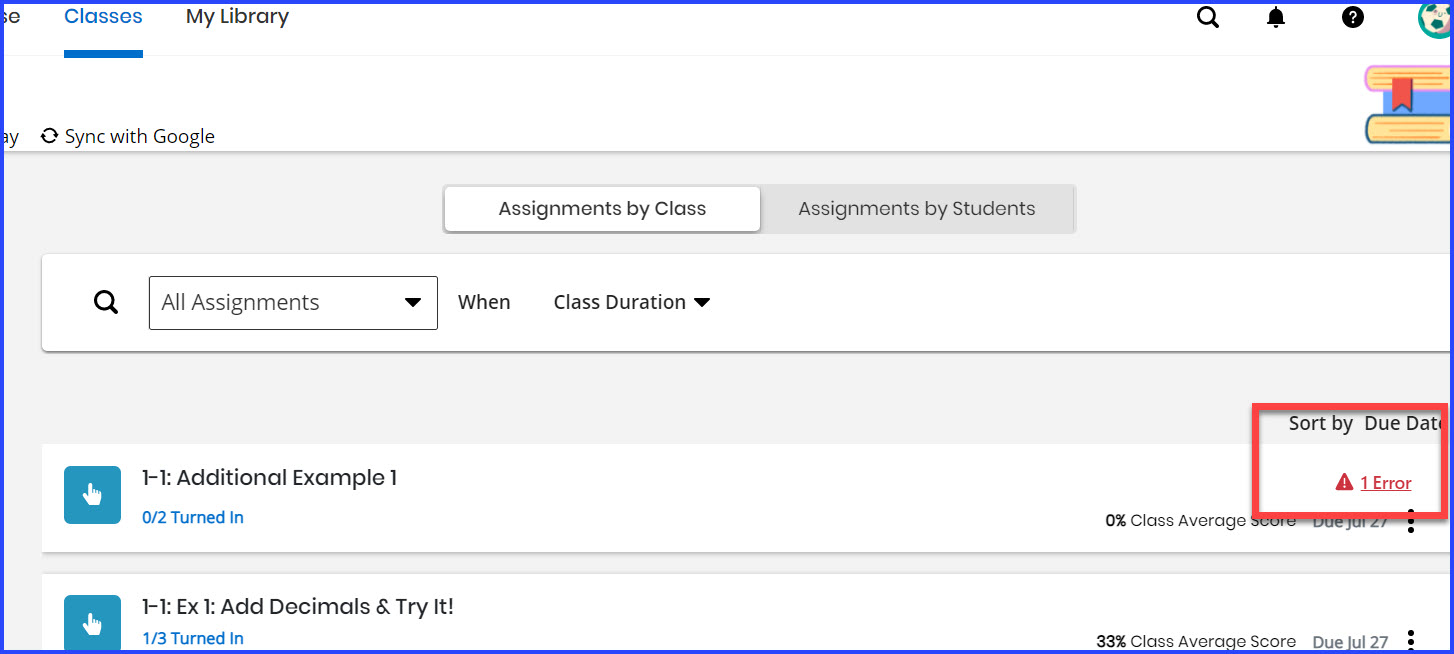View 0/2 Turned In details
Screen dimensions: 1454x654
click(x=192, y=517)
